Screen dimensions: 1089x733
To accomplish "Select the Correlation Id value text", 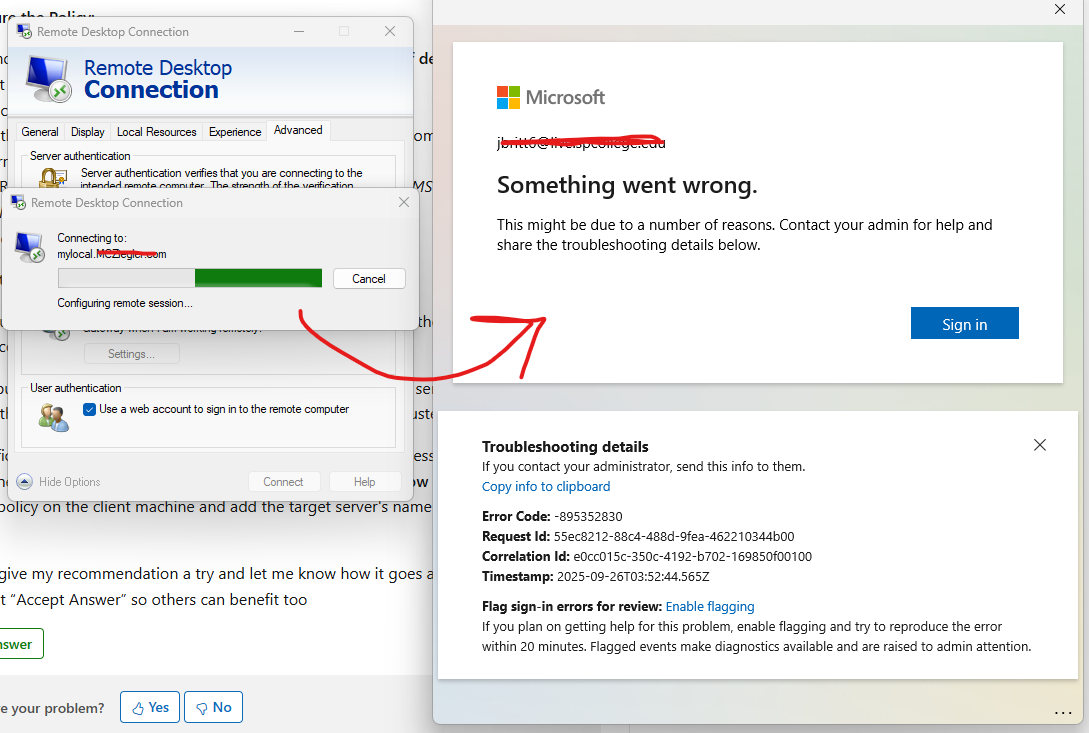I will click(692, 557).
